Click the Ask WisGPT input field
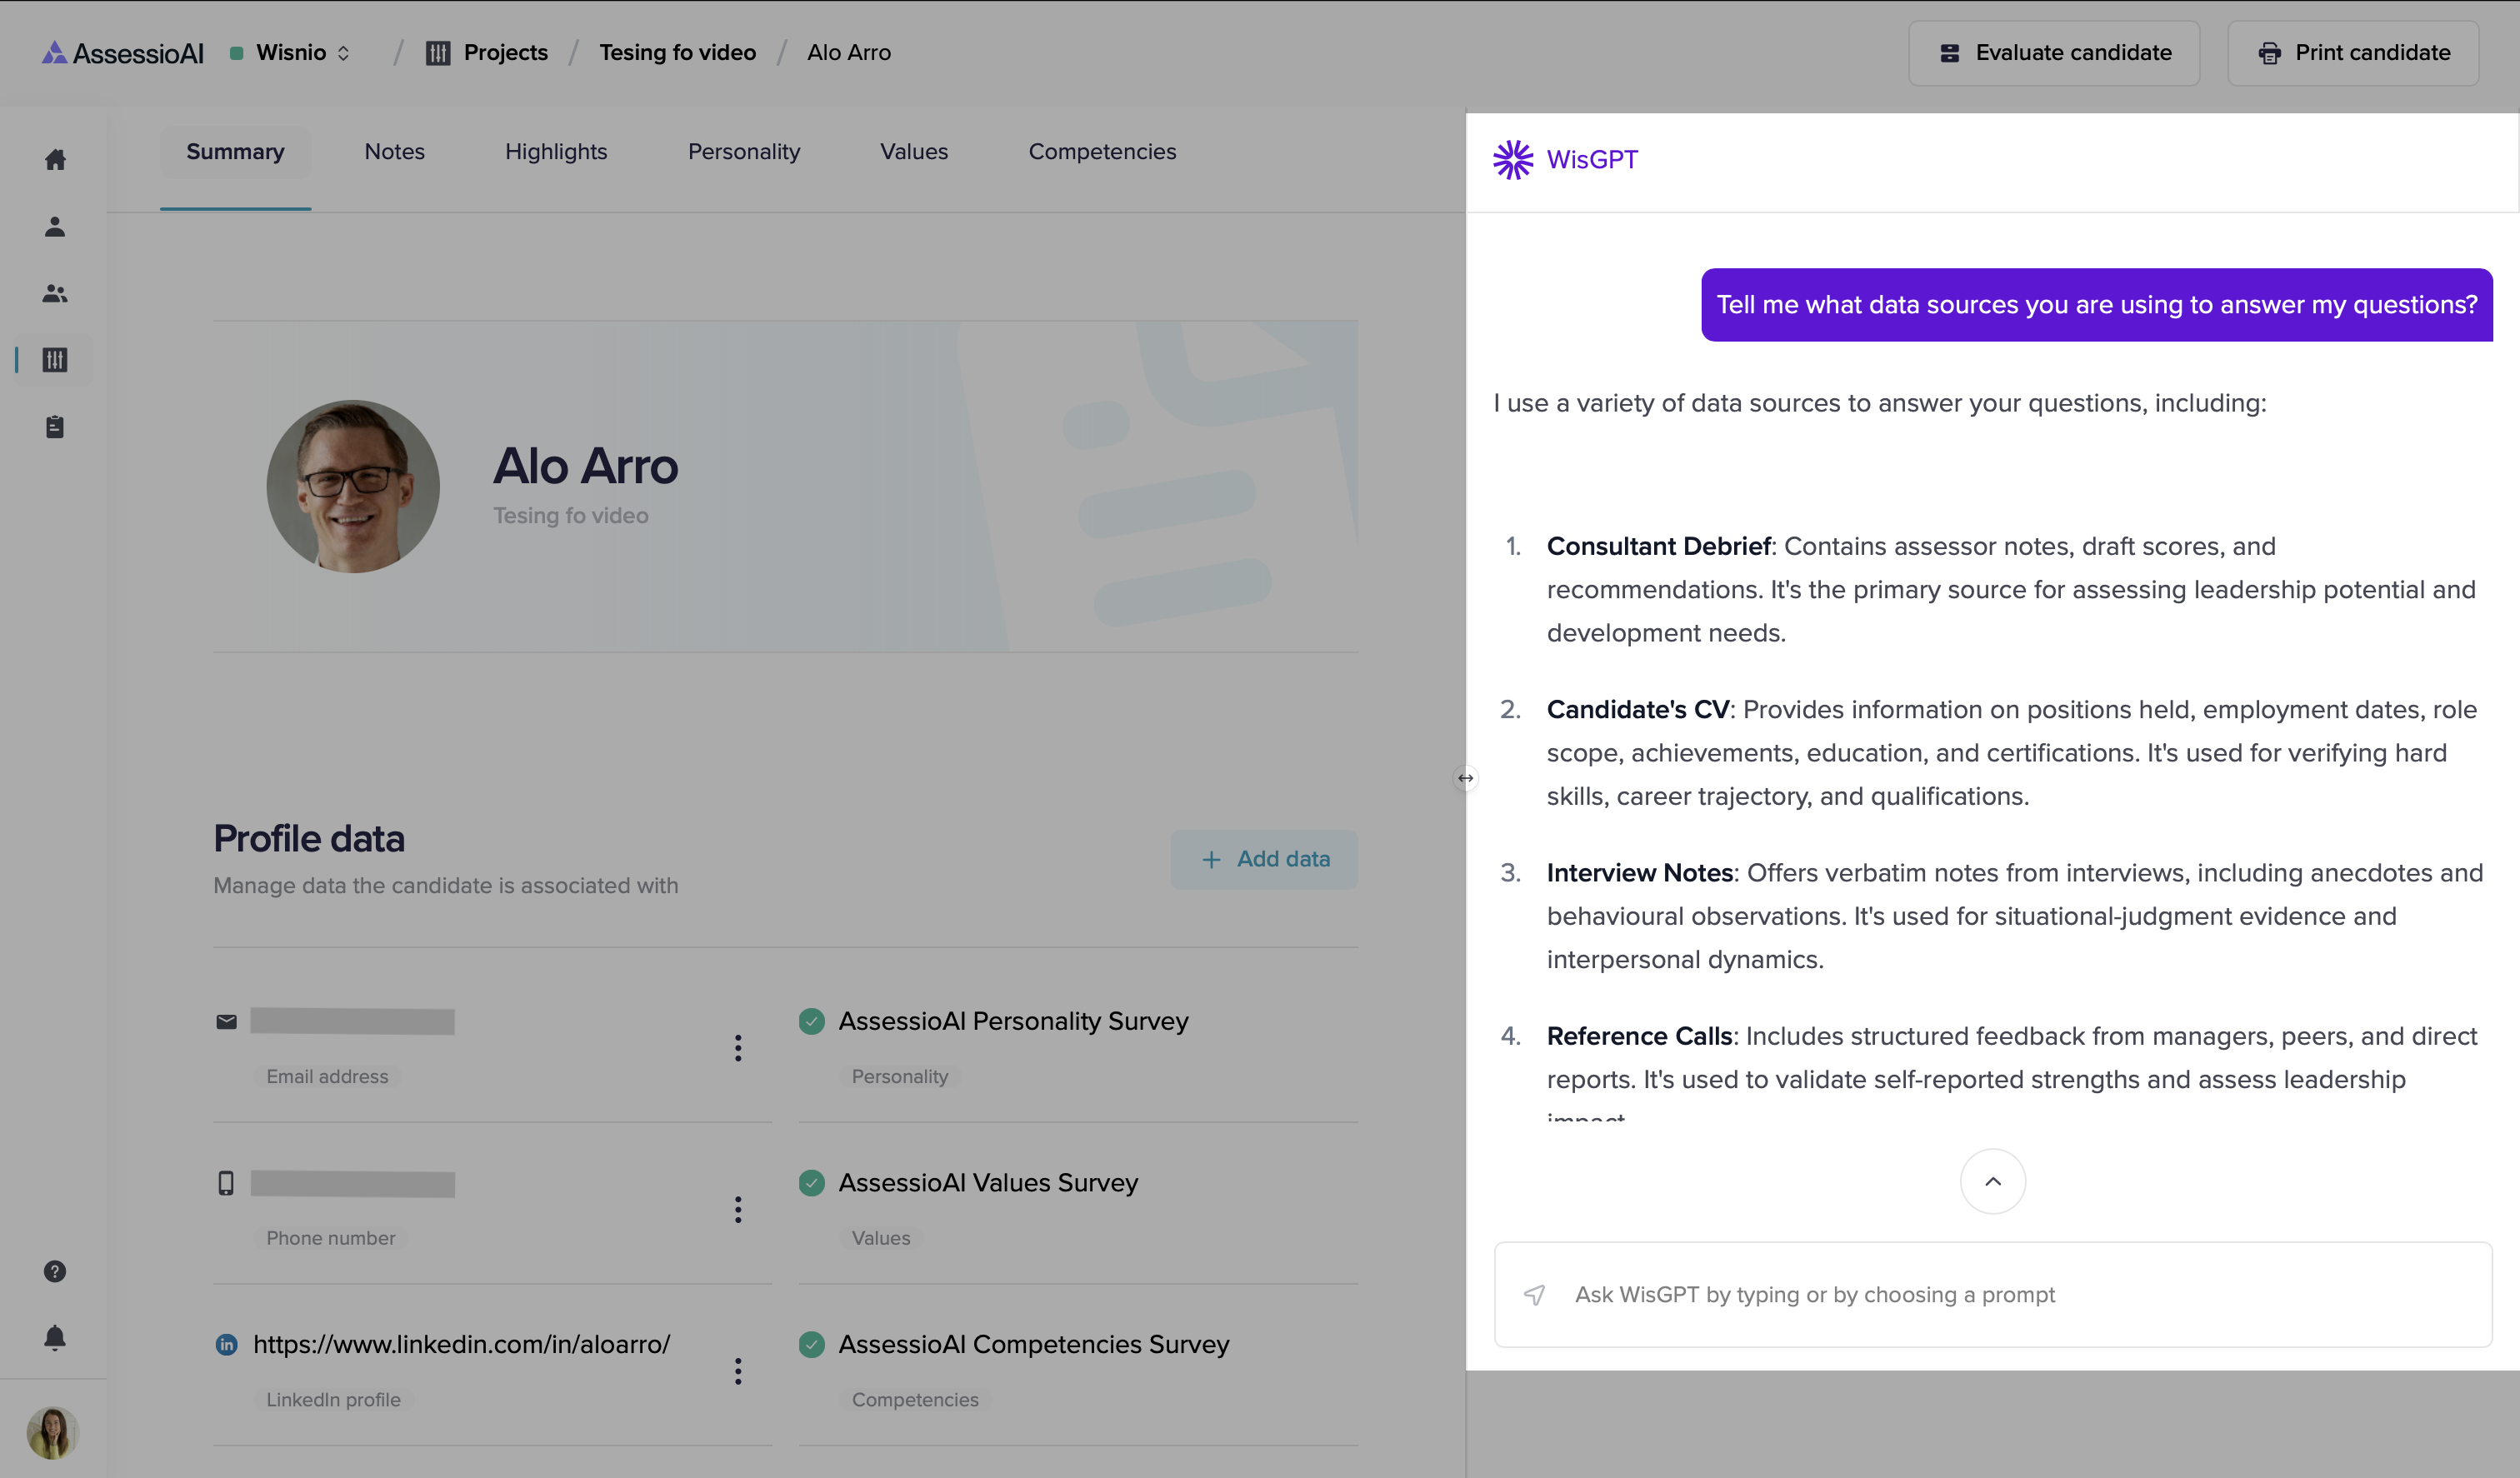The width and height of the screenshot is (2520, 1478). [x=1993, y=1295]
